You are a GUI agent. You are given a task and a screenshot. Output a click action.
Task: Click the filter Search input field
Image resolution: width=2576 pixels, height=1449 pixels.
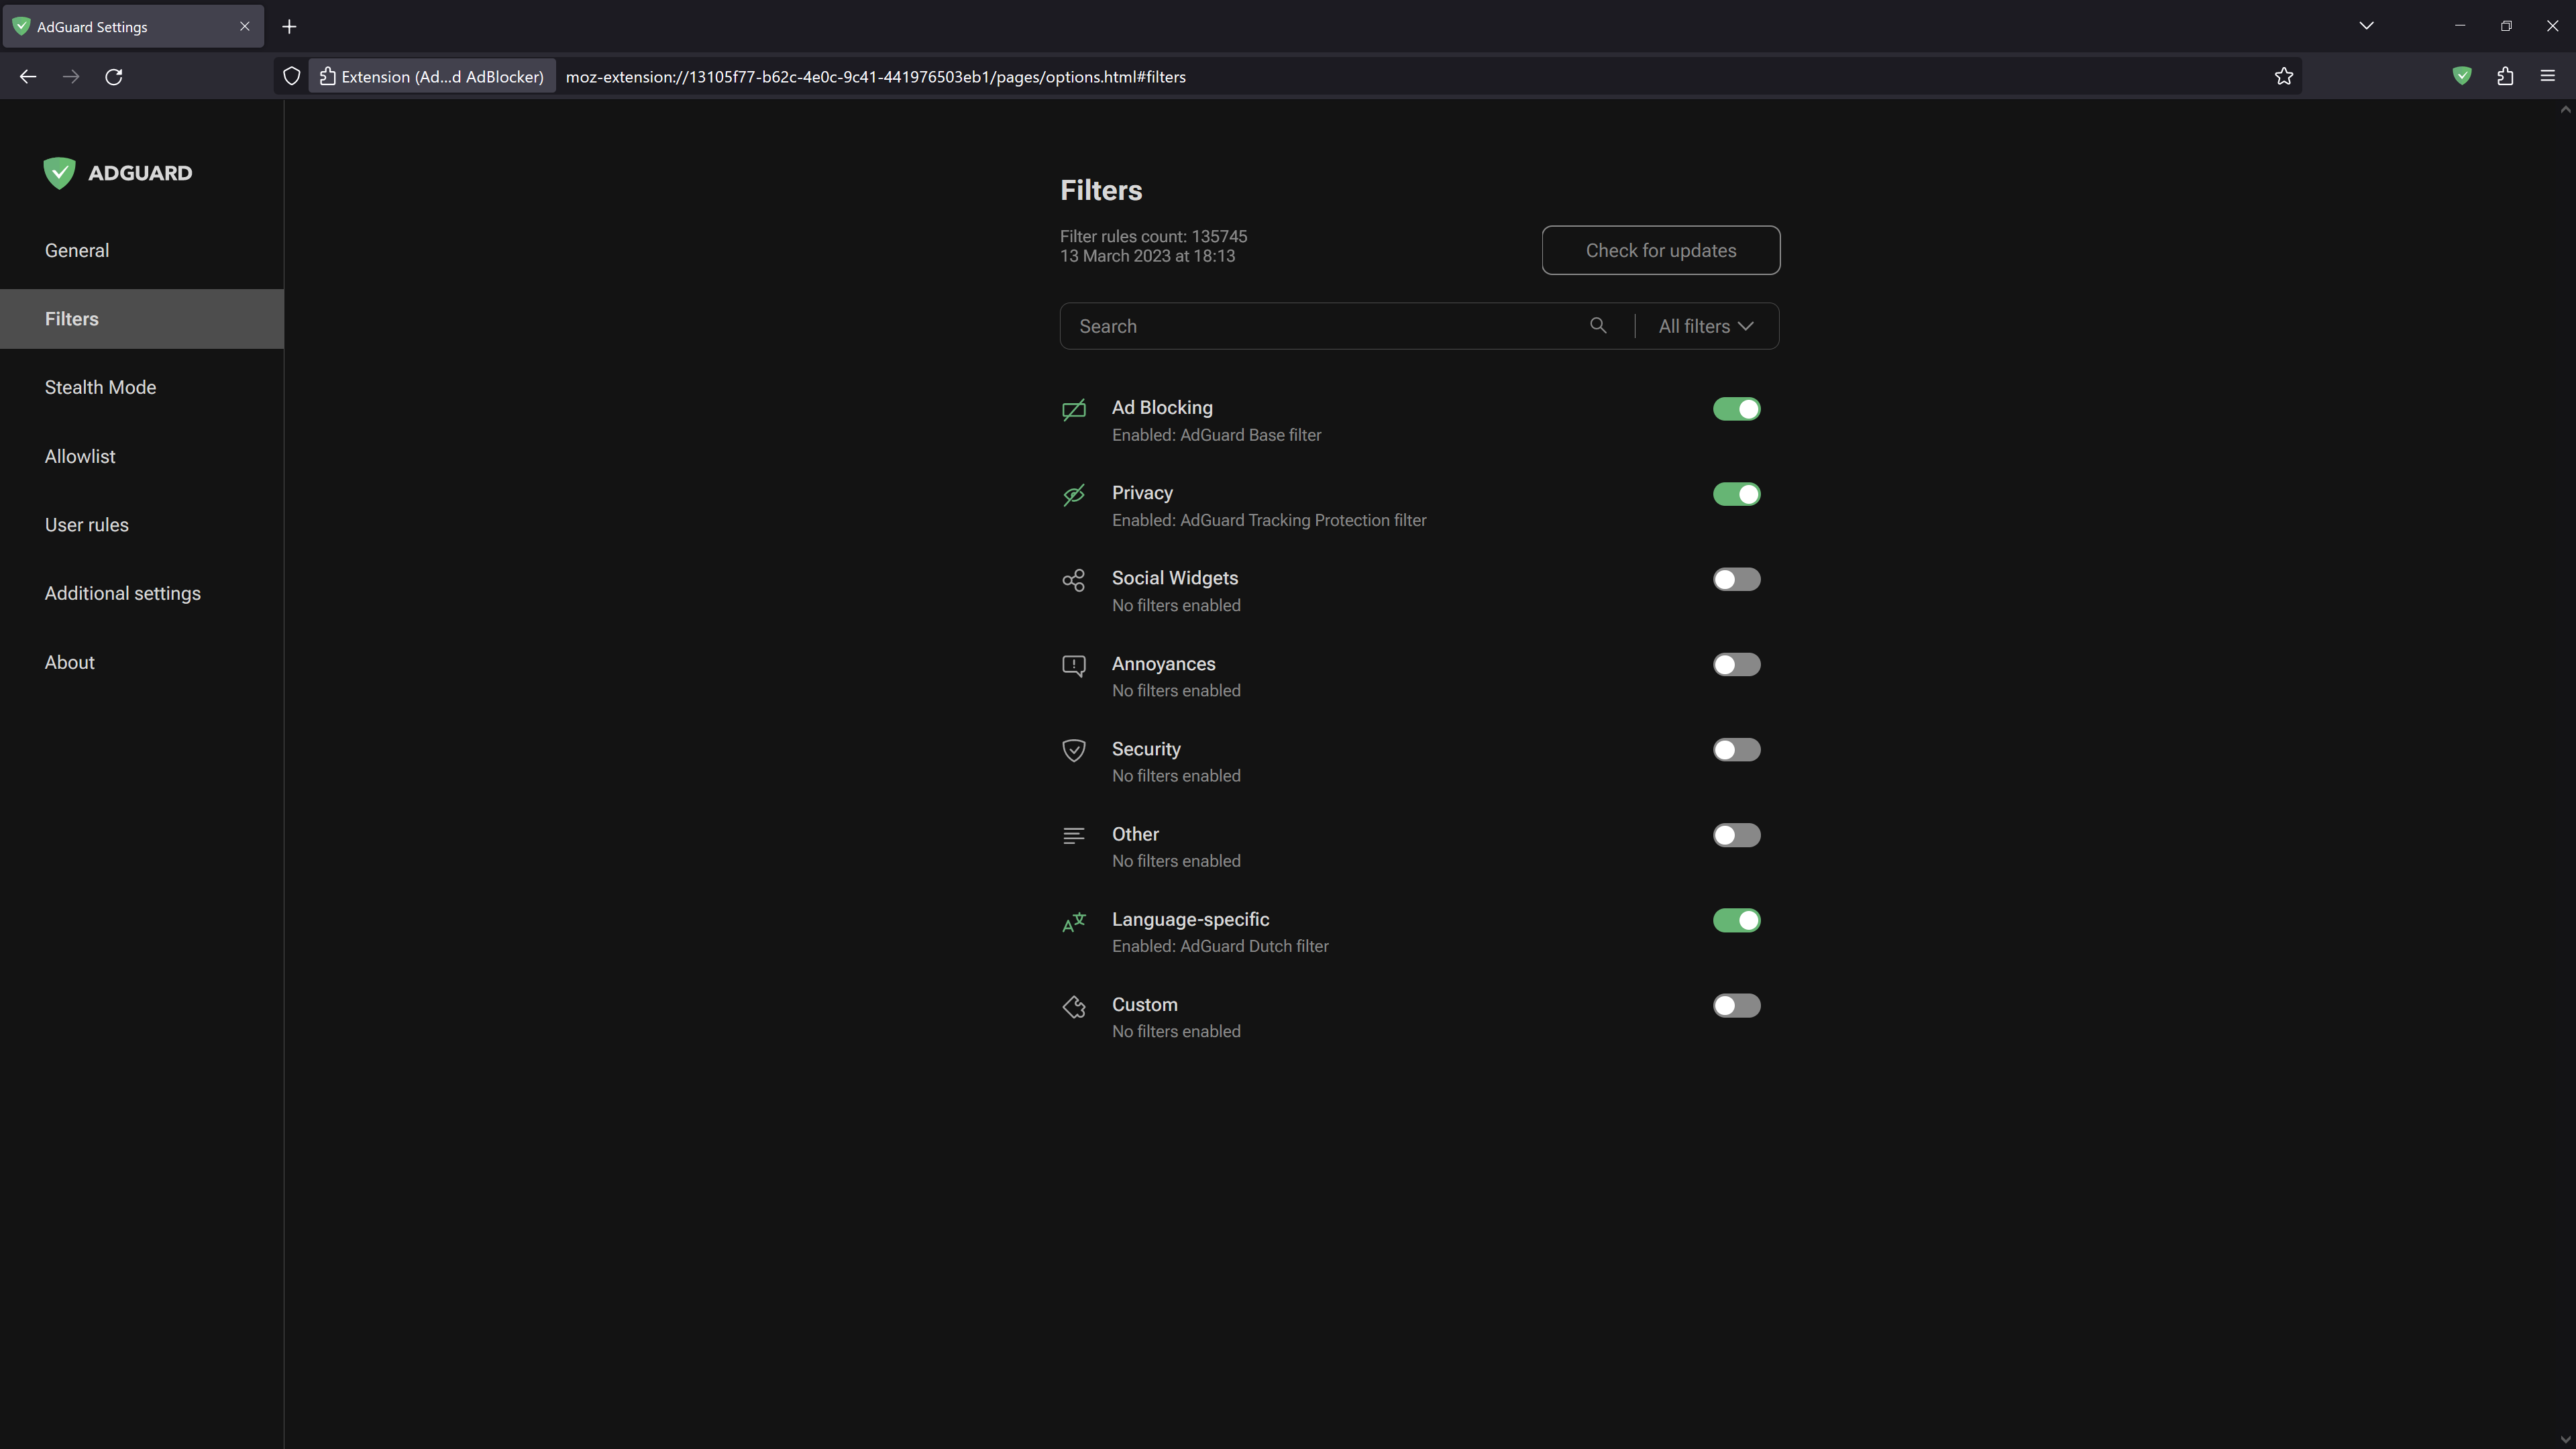click(x=1320, y=326)
